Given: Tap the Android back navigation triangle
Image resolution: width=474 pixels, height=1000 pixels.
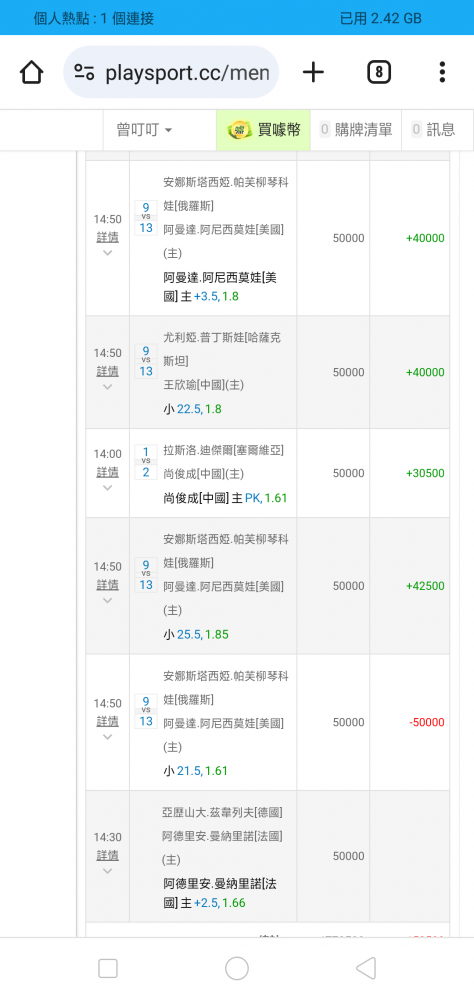Looking at the screenshot, I should click(x=366, y=968).
